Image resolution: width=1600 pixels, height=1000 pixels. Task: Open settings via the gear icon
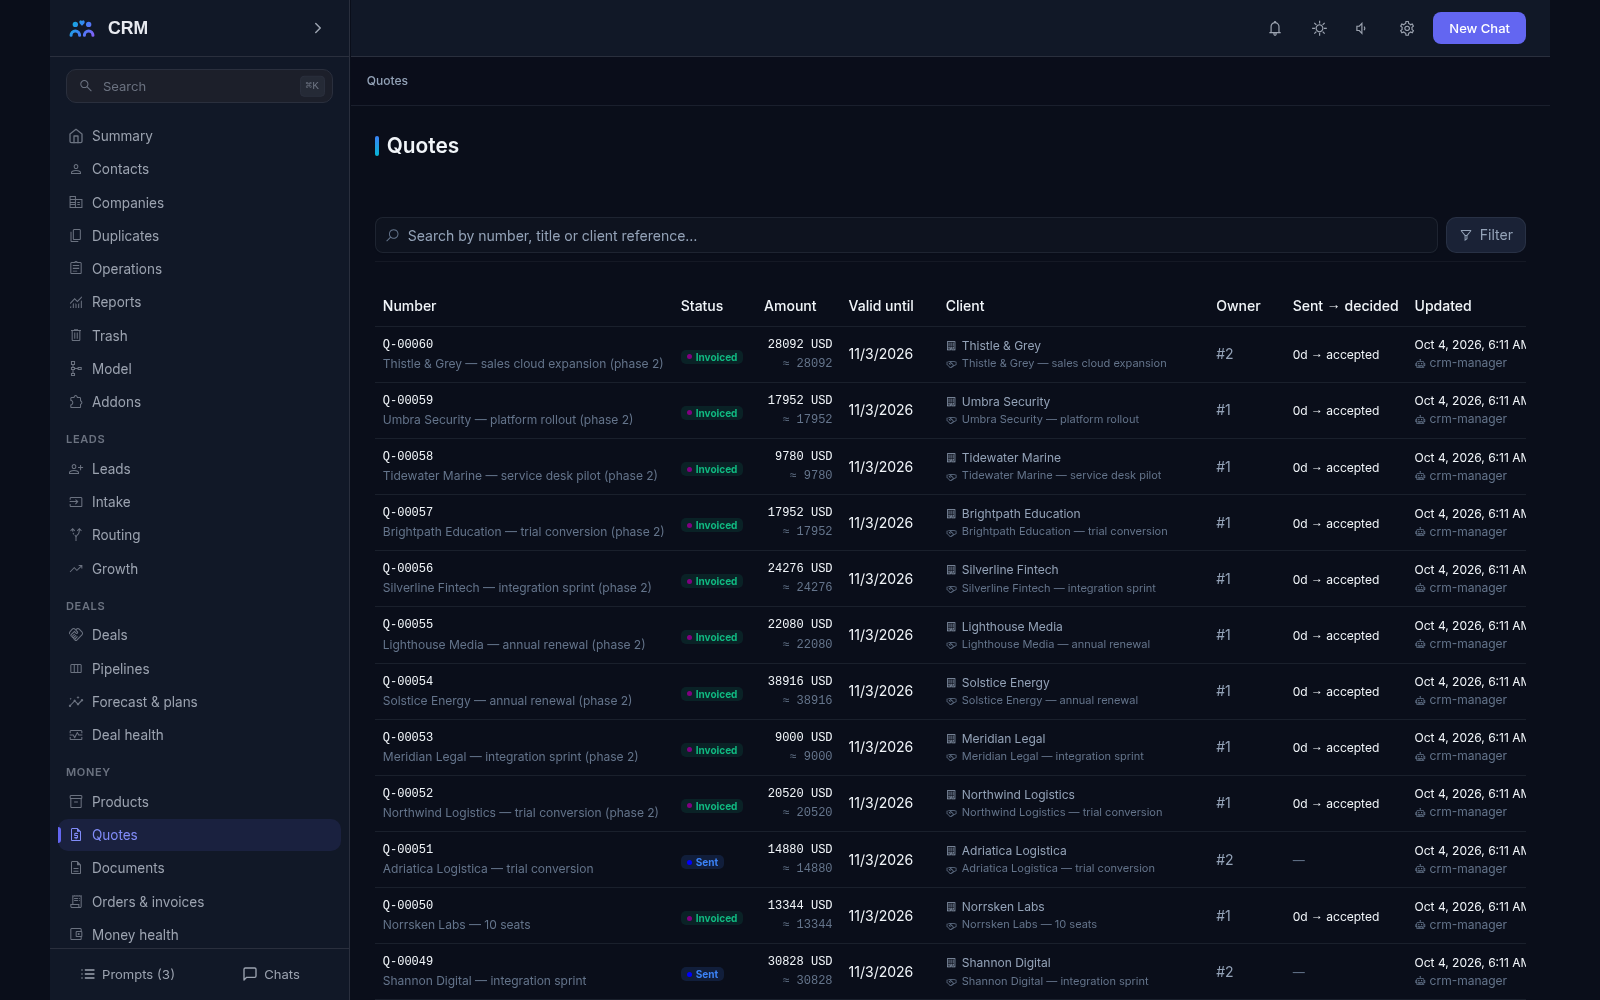pyautogui.click(x=1407, y=28)
